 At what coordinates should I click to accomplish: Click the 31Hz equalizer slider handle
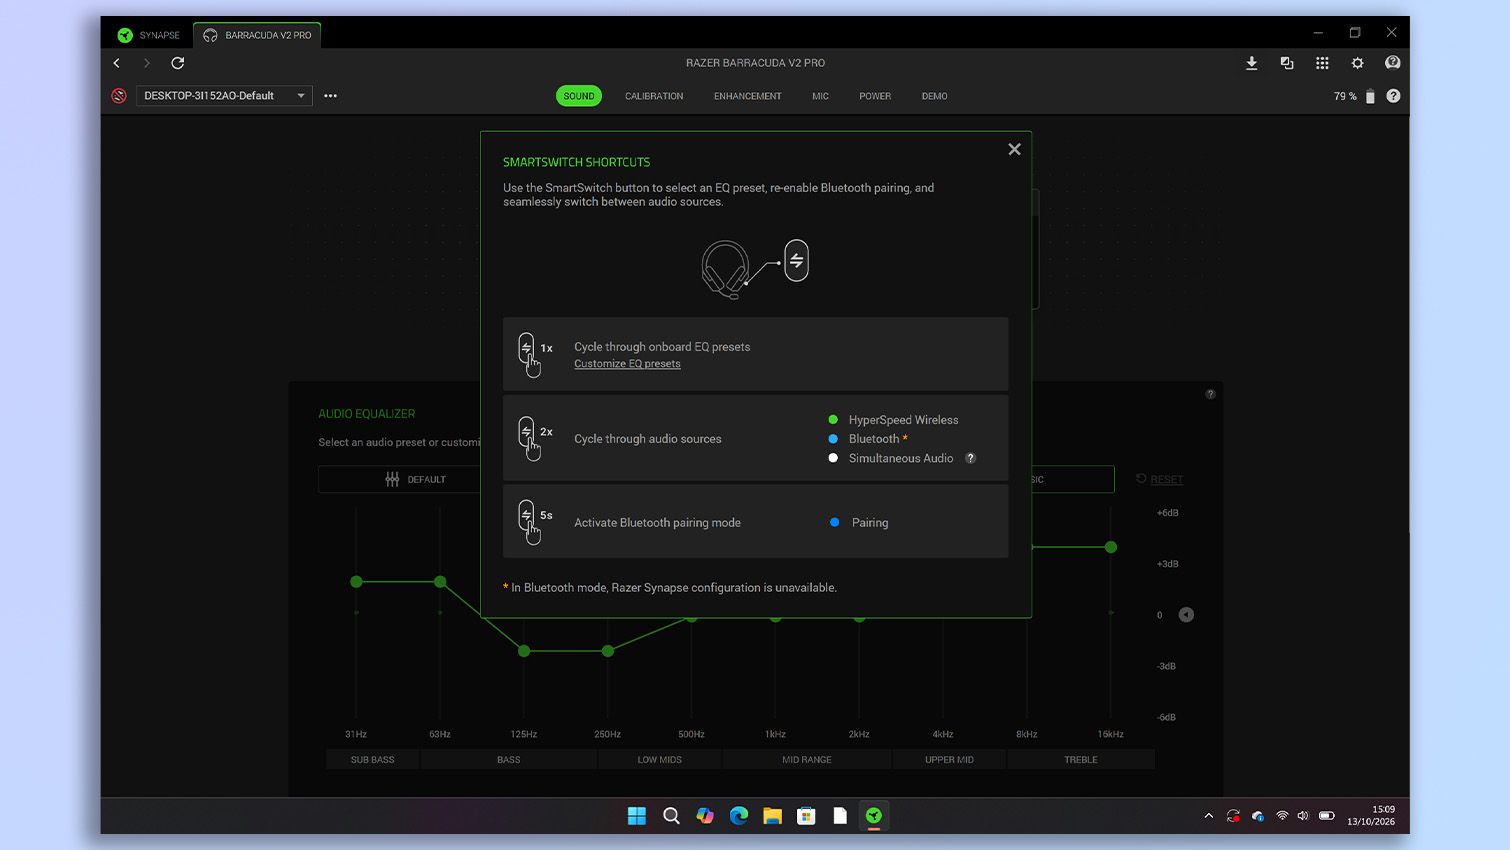357,582
